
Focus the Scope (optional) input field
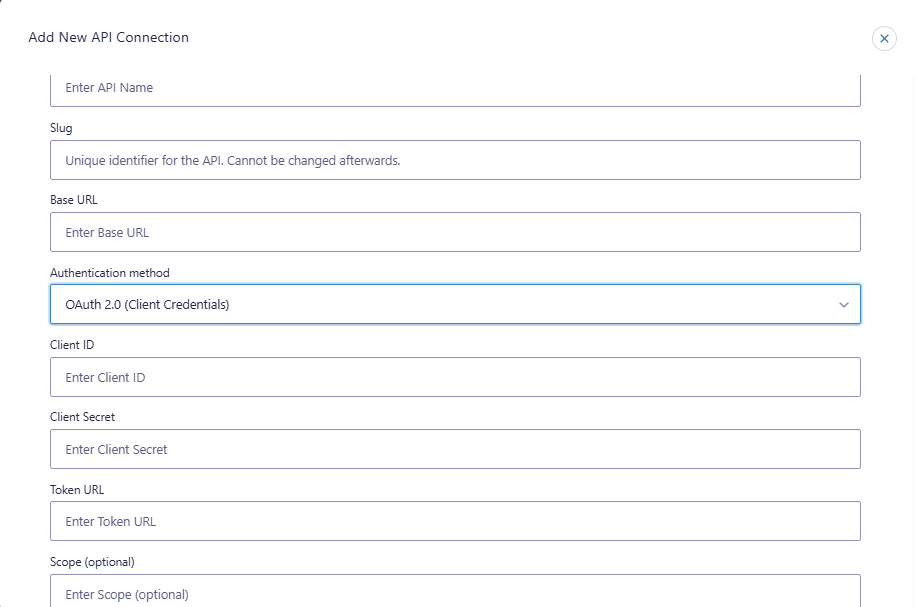455,593
